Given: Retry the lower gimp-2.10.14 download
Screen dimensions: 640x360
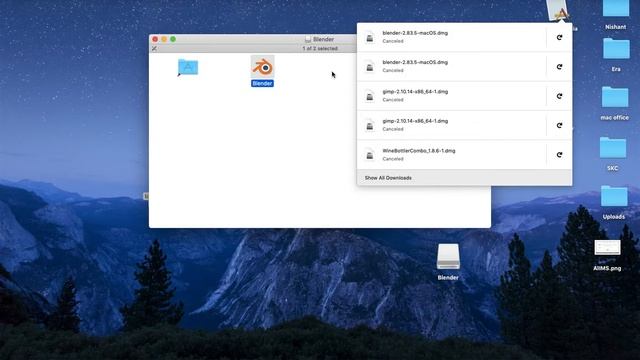Looking at the screenshot, I should (x=559, y=125).
